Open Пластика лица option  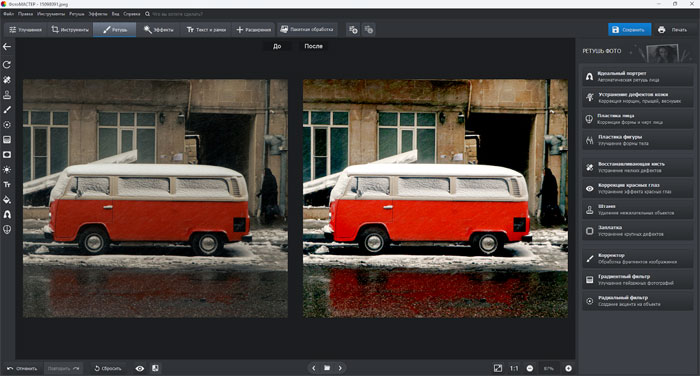[638, 119]
